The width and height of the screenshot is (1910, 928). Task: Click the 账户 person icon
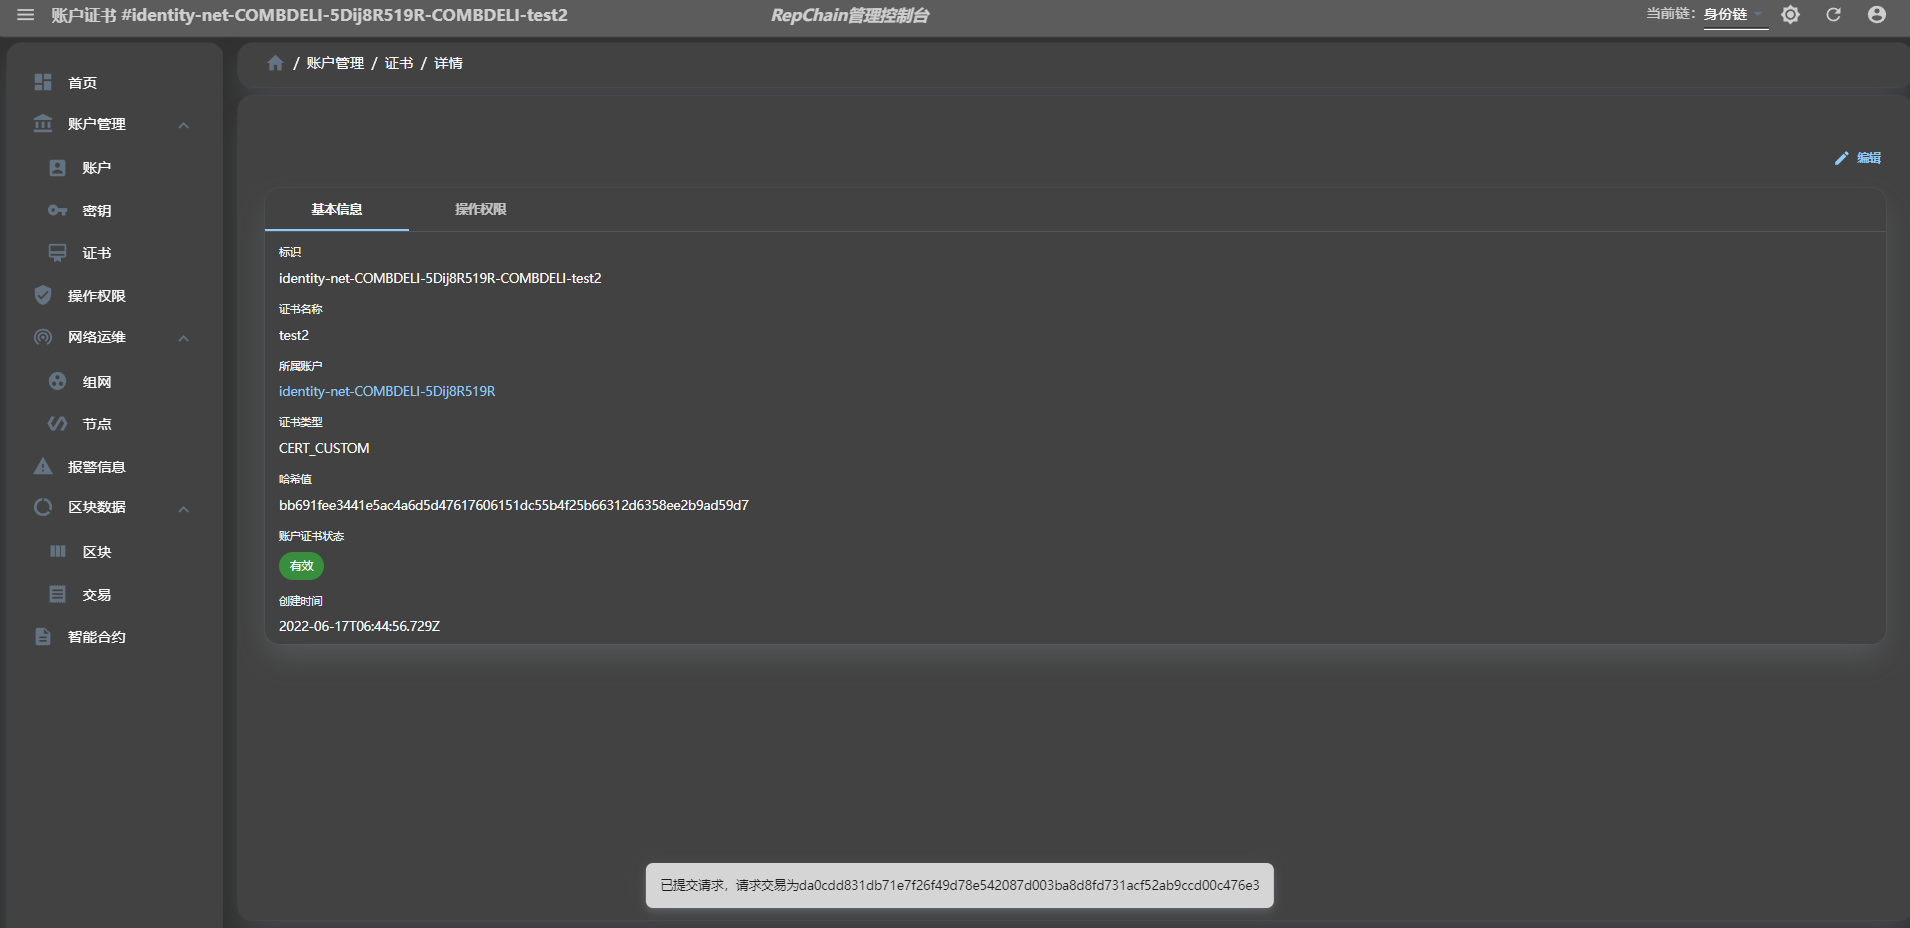pyautogui.click(x=58, y=168)
